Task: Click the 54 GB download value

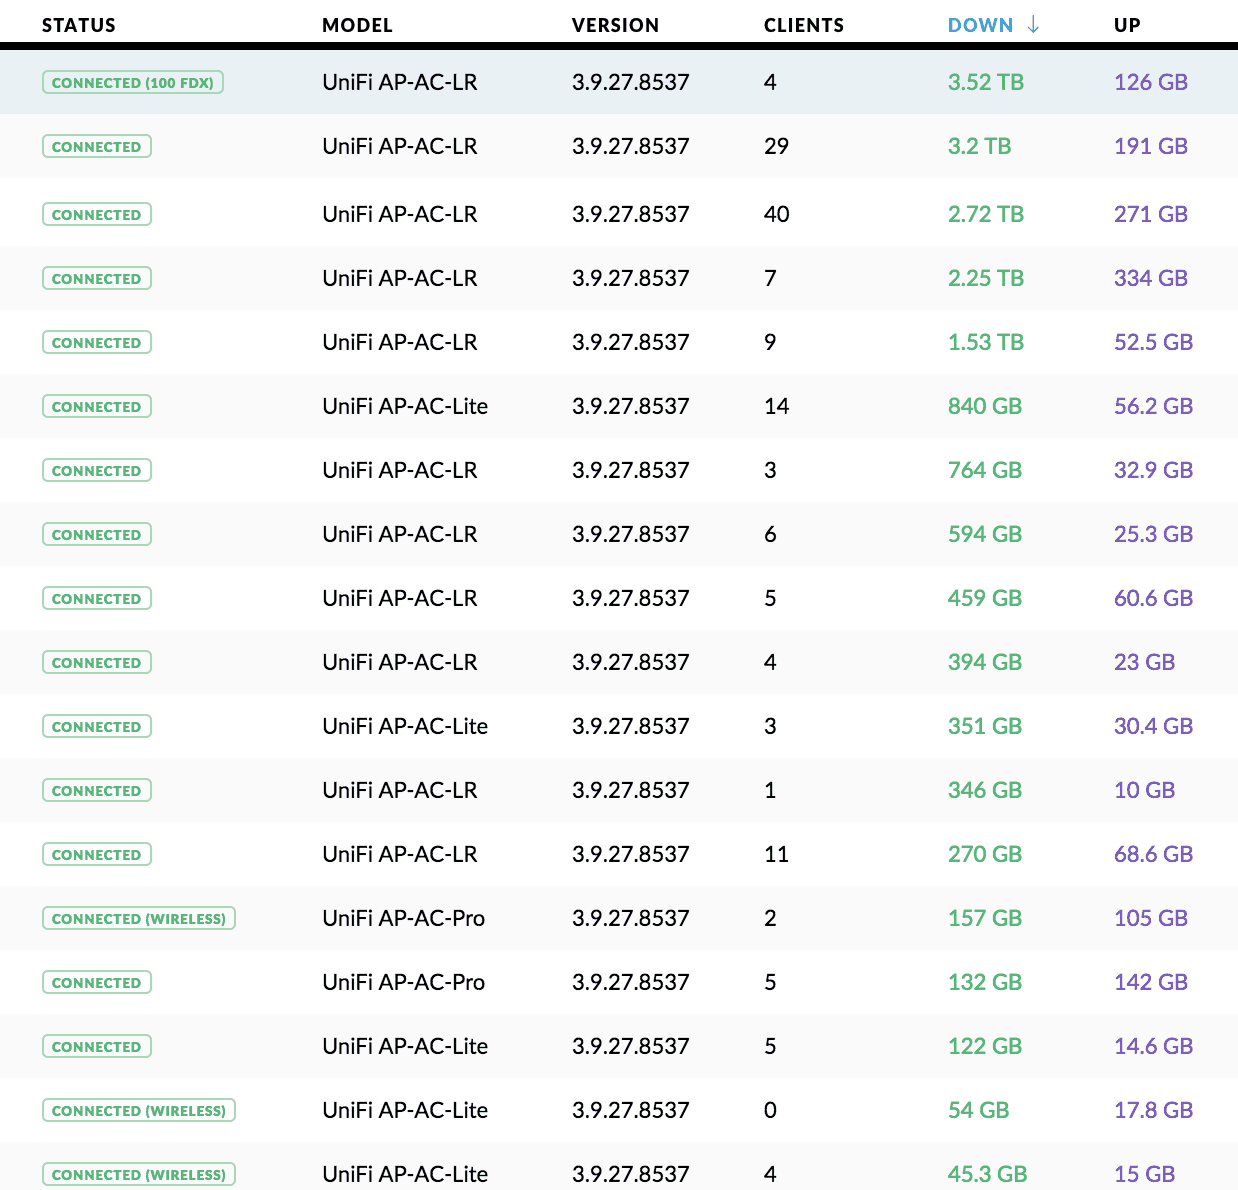Action: click(x=978, y=1111)
